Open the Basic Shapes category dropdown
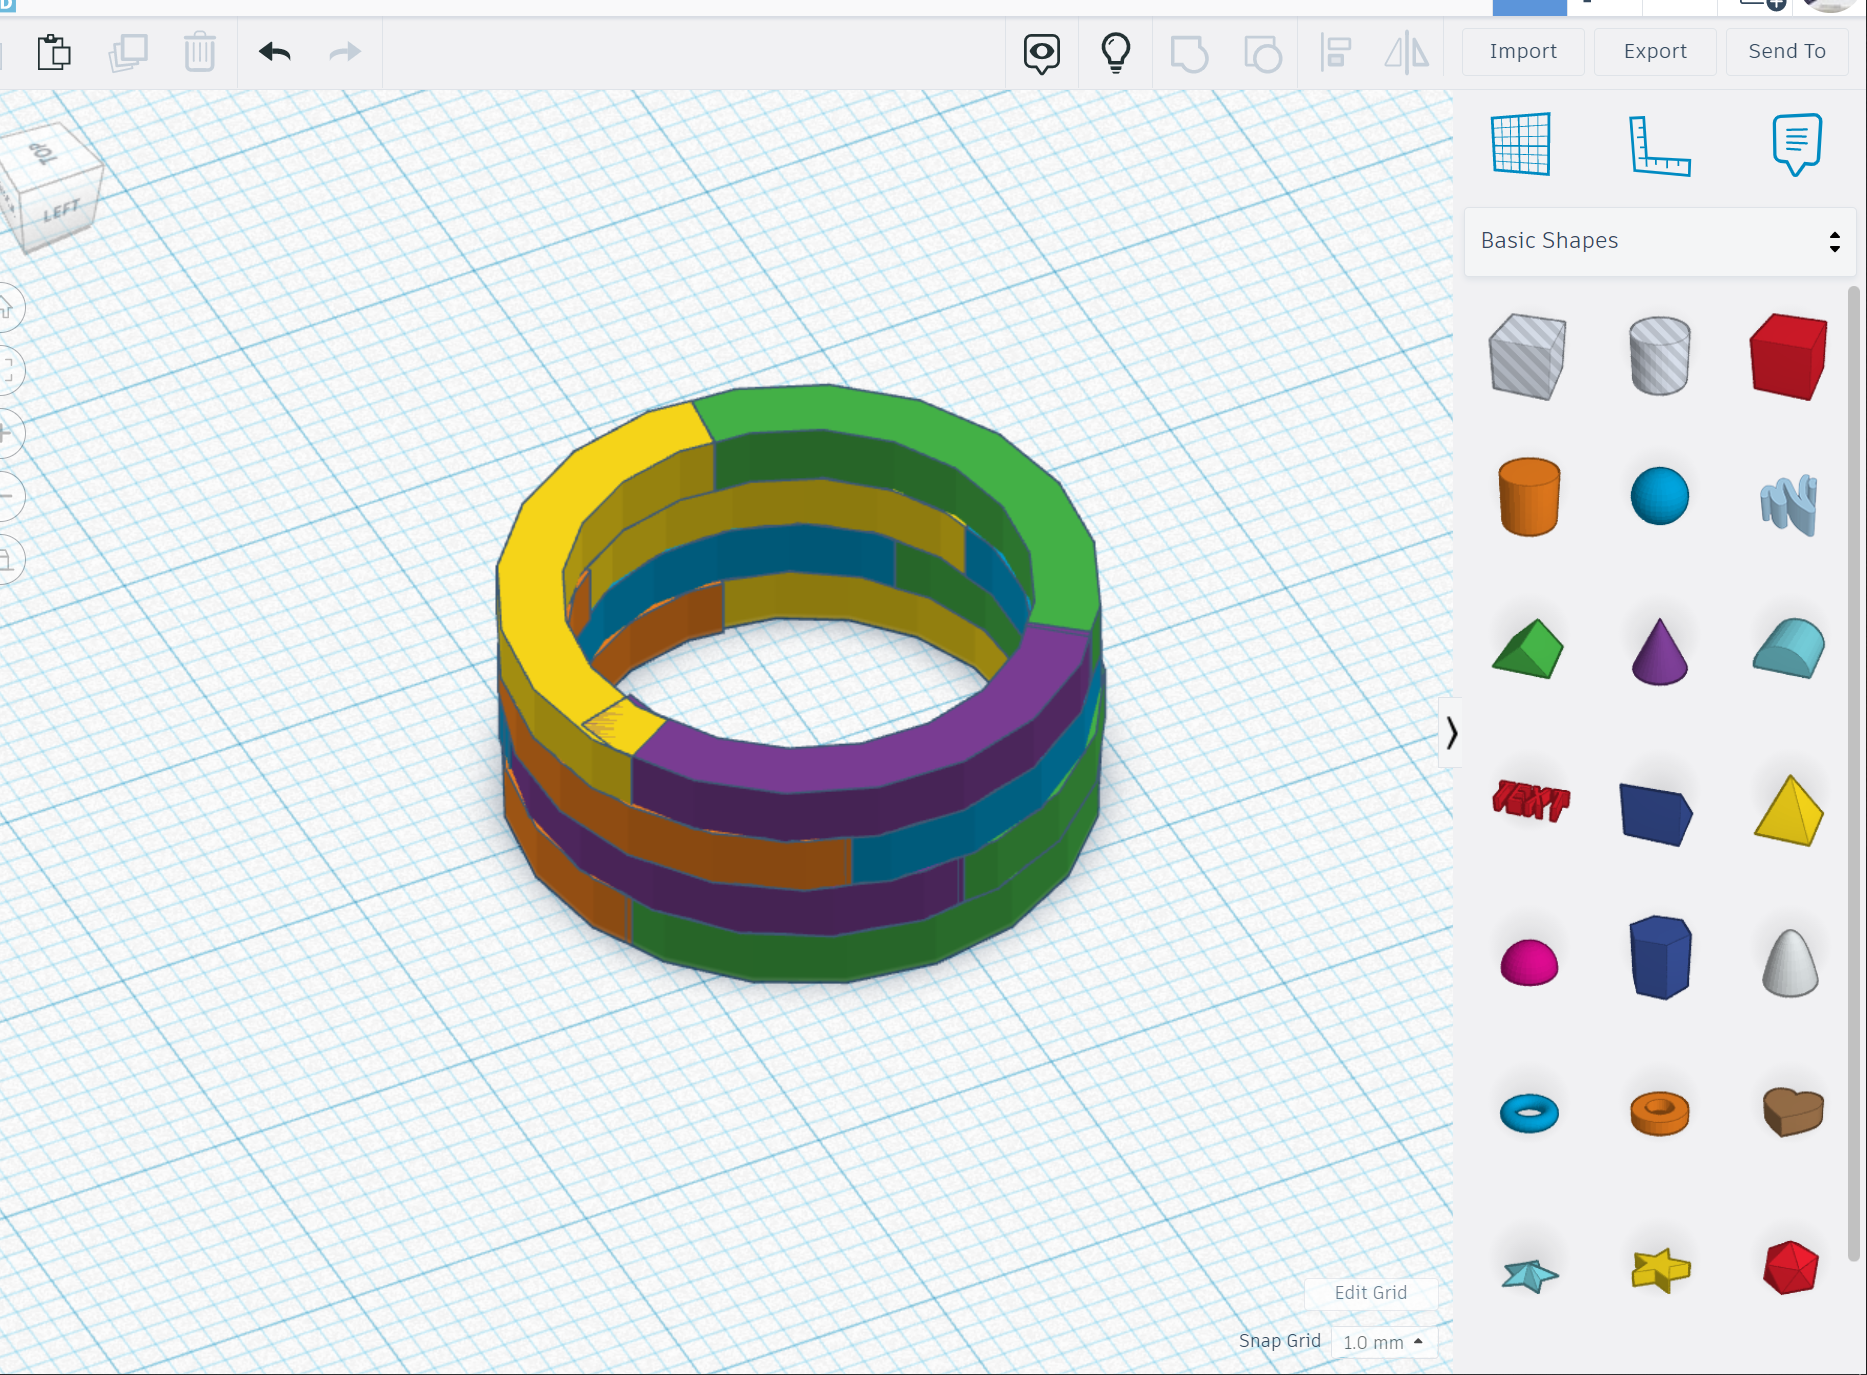The height and width of the screenshot is (1375, 1867). 1660,241
